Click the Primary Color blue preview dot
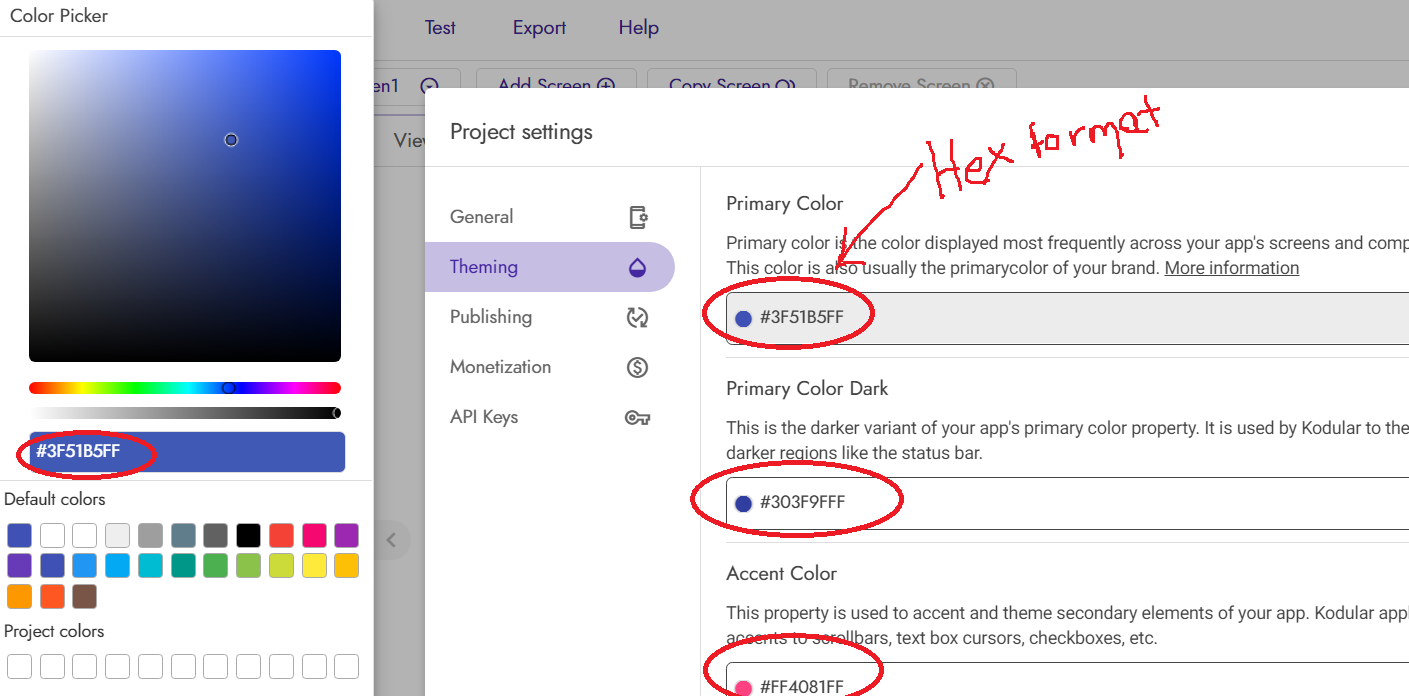The height and width of the screenshot is (696, 1409). point(743,318)
